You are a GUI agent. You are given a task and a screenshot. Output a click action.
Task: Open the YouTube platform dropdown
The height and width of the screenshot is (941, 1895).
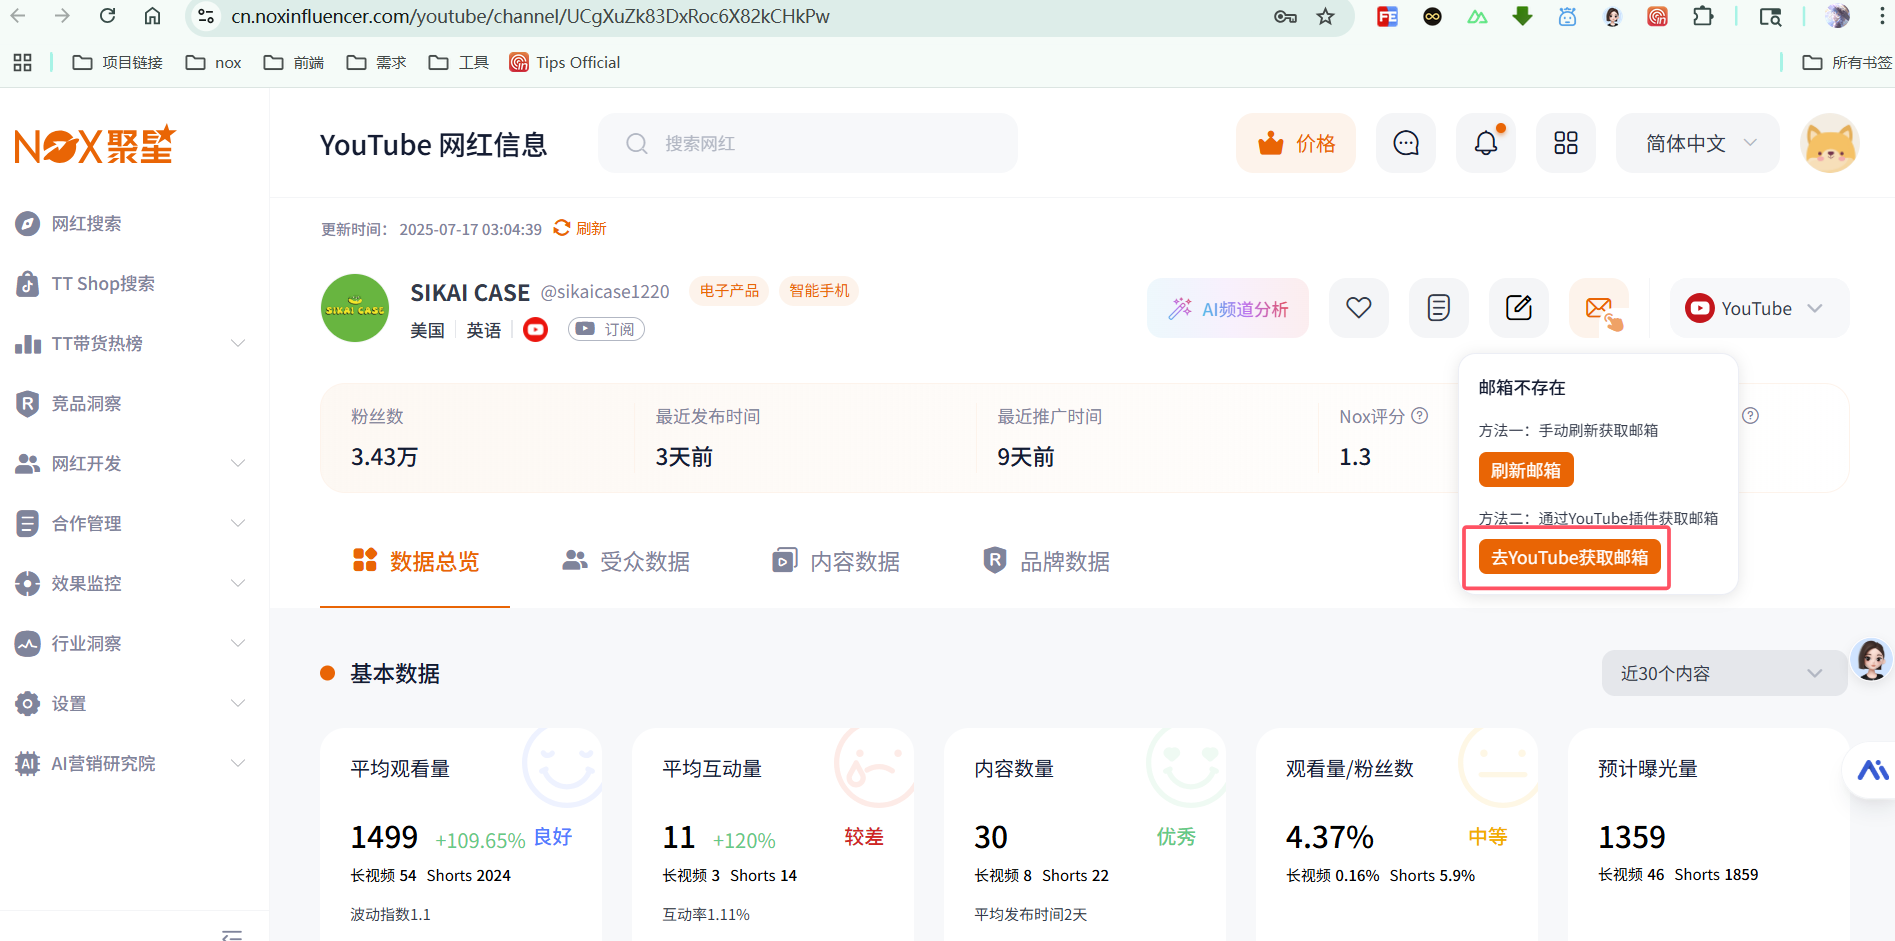pyautogui.click(x=1759, y=308)
